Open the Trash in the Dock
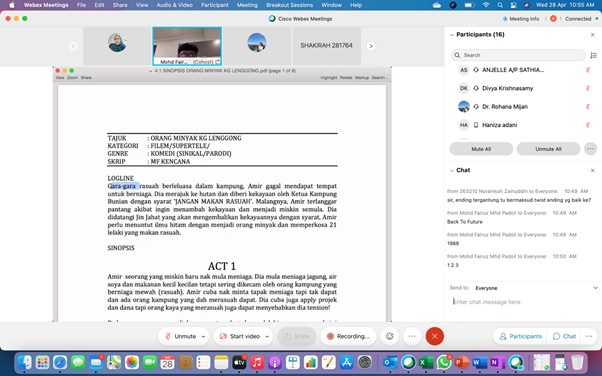The image size is (602, 376). 577,362
